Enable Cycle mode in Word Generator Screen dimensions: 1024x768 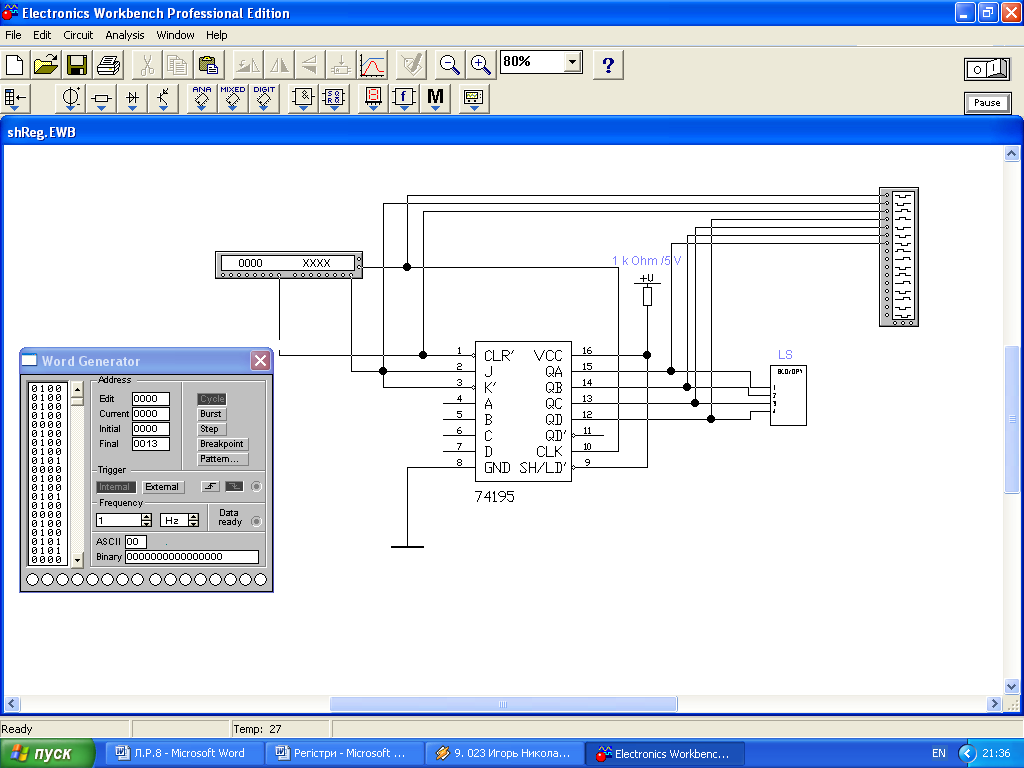click(212, 398)
